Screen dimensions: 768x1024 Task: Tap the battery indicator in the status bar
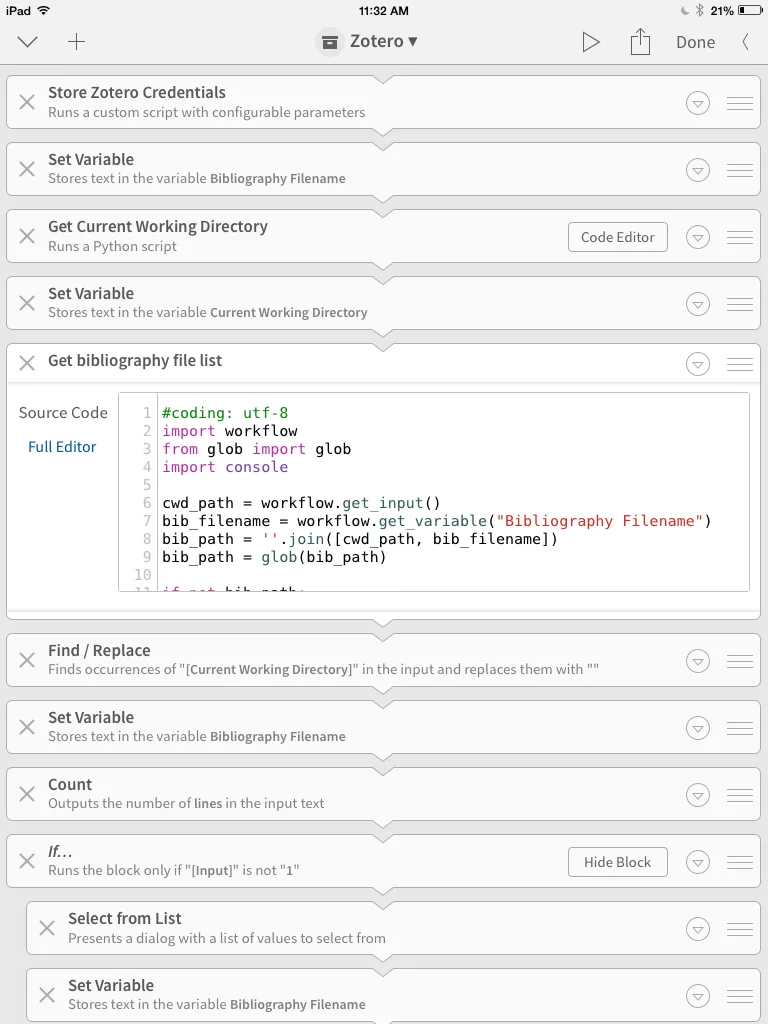click(x=750, y=10)
